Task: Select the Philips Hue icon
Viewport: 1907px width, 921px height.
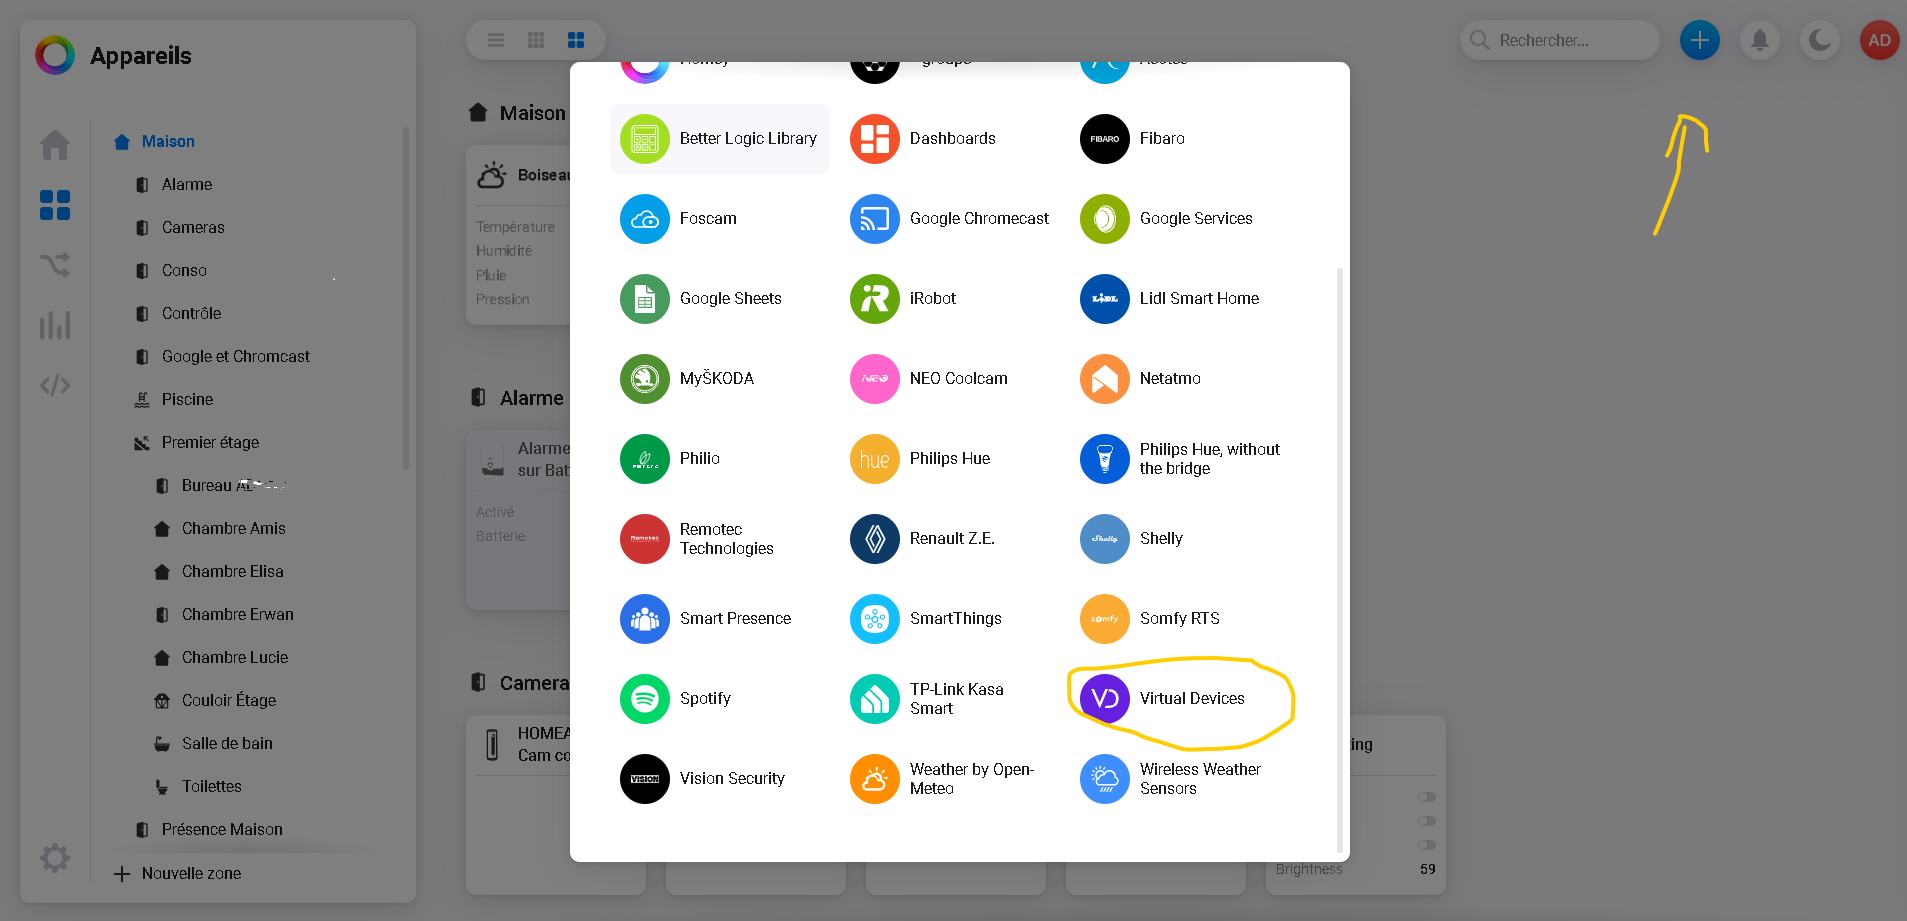Action: coord(875,459)
